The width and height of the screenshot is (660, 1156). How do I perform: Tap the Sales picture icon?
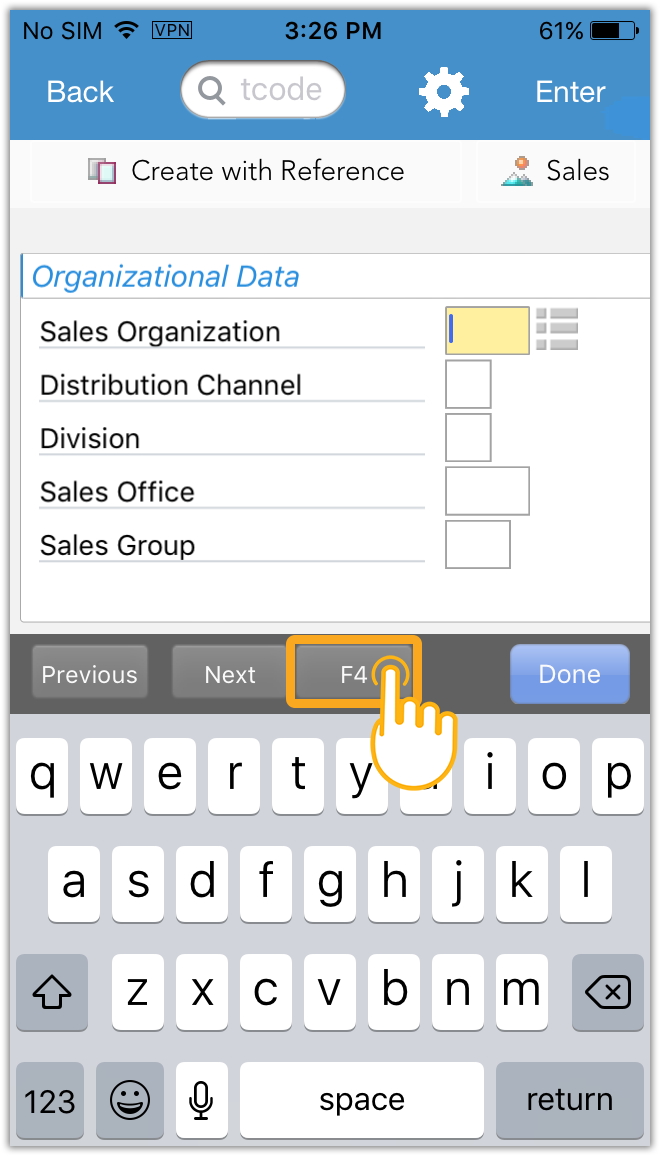(517, 171)
